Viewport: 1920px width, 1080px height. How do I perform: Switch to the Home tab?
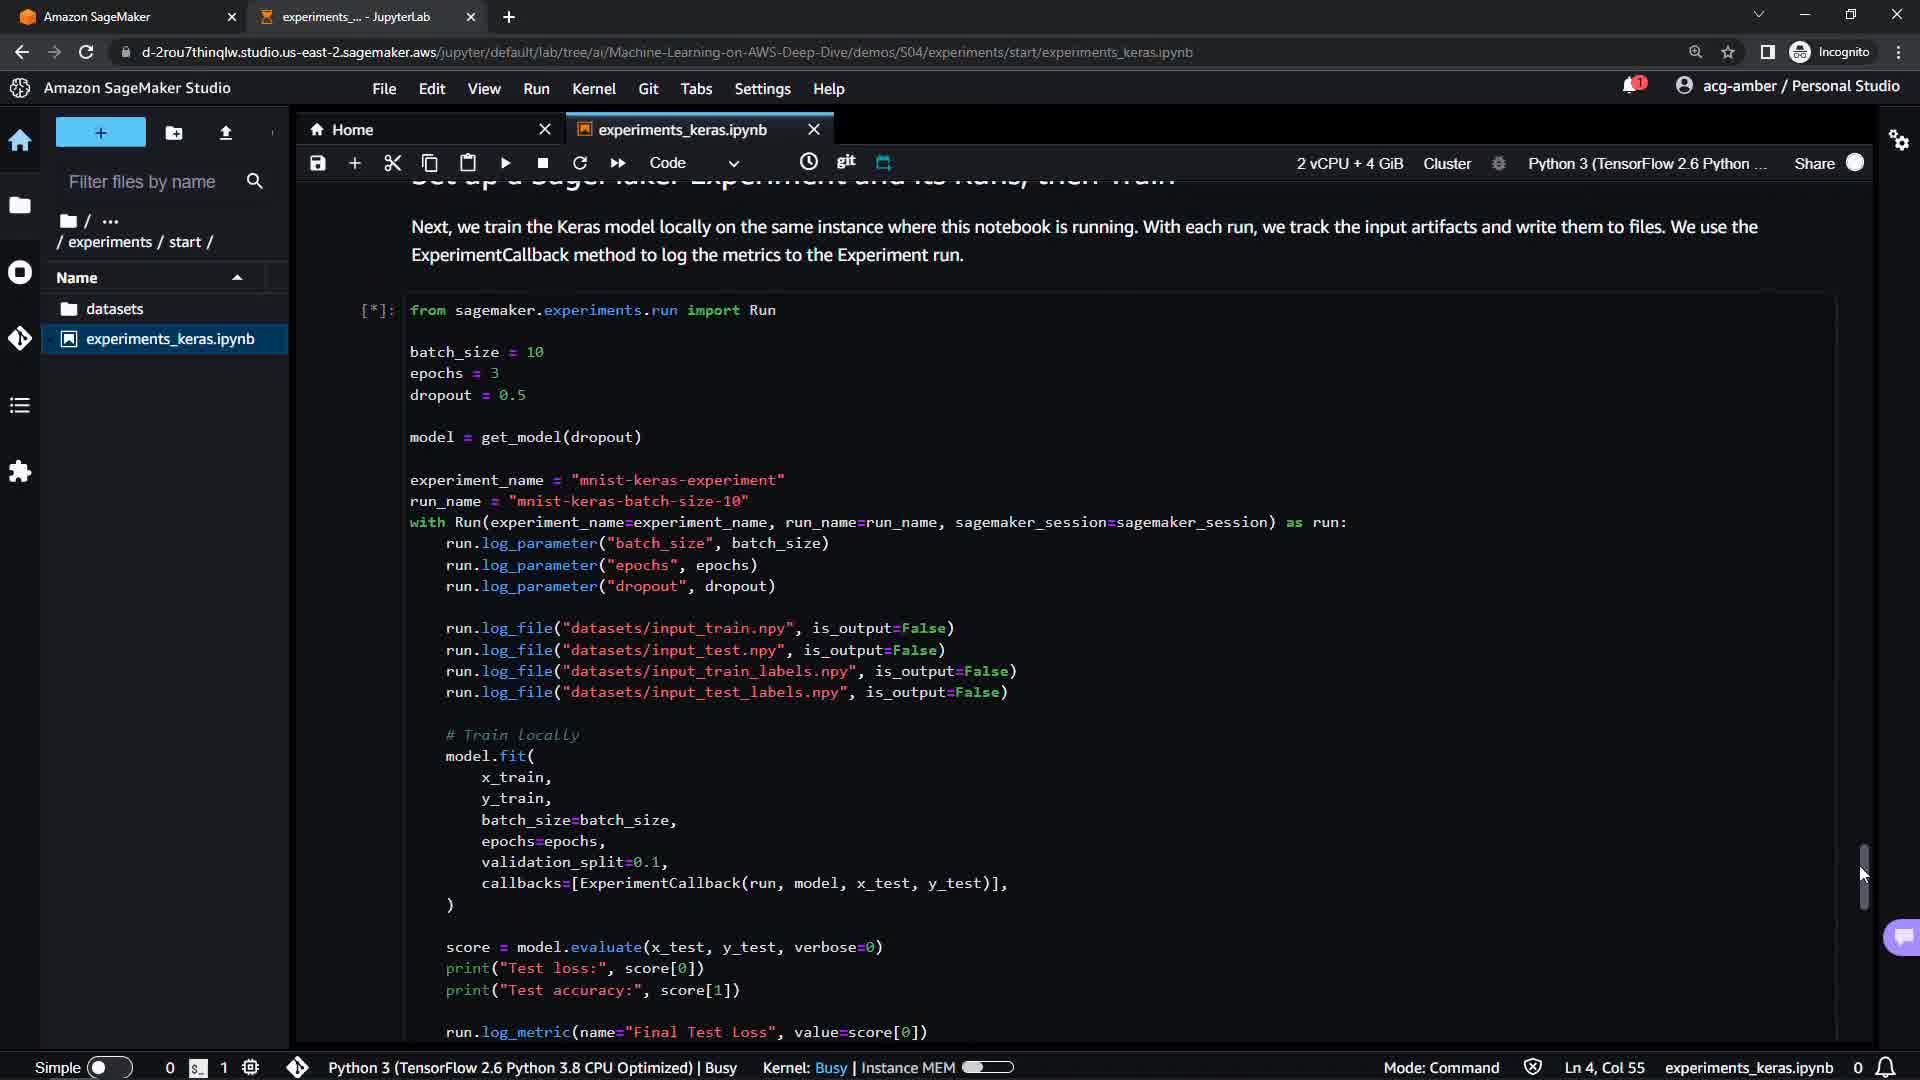tap(352, 130)
